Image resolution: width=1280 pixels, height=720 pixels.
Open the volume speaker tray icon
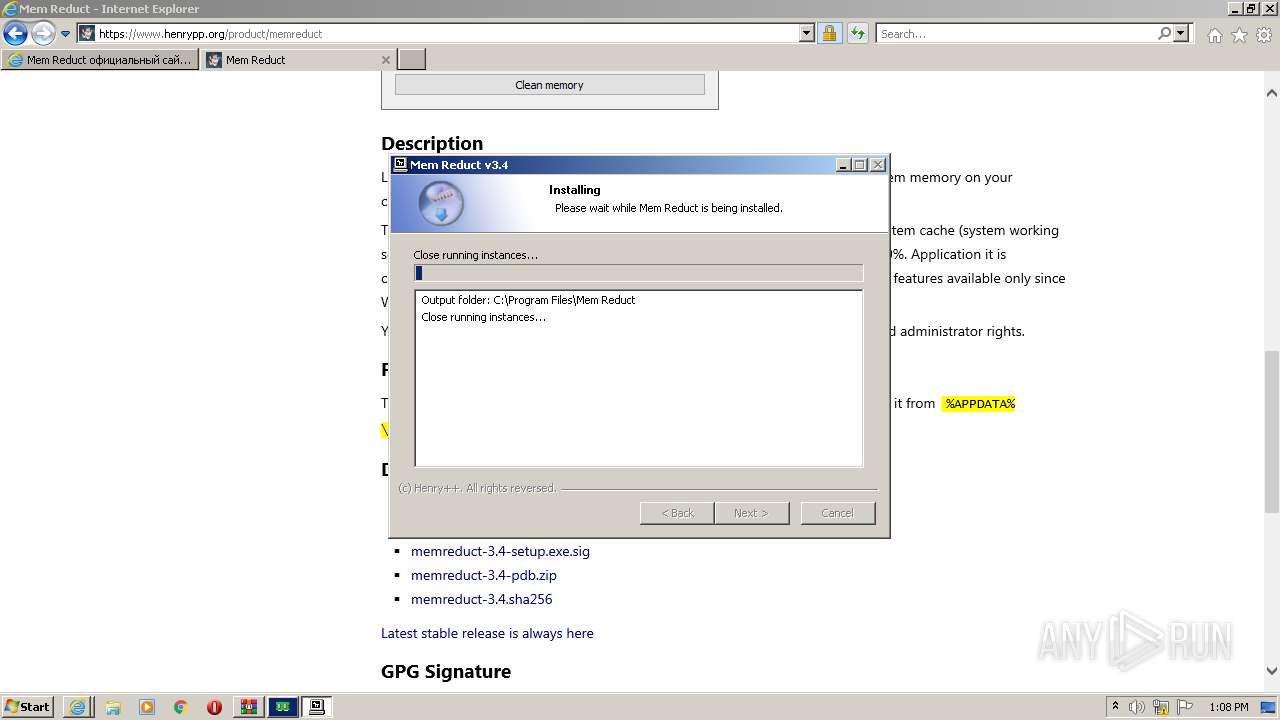(1138, 707)
